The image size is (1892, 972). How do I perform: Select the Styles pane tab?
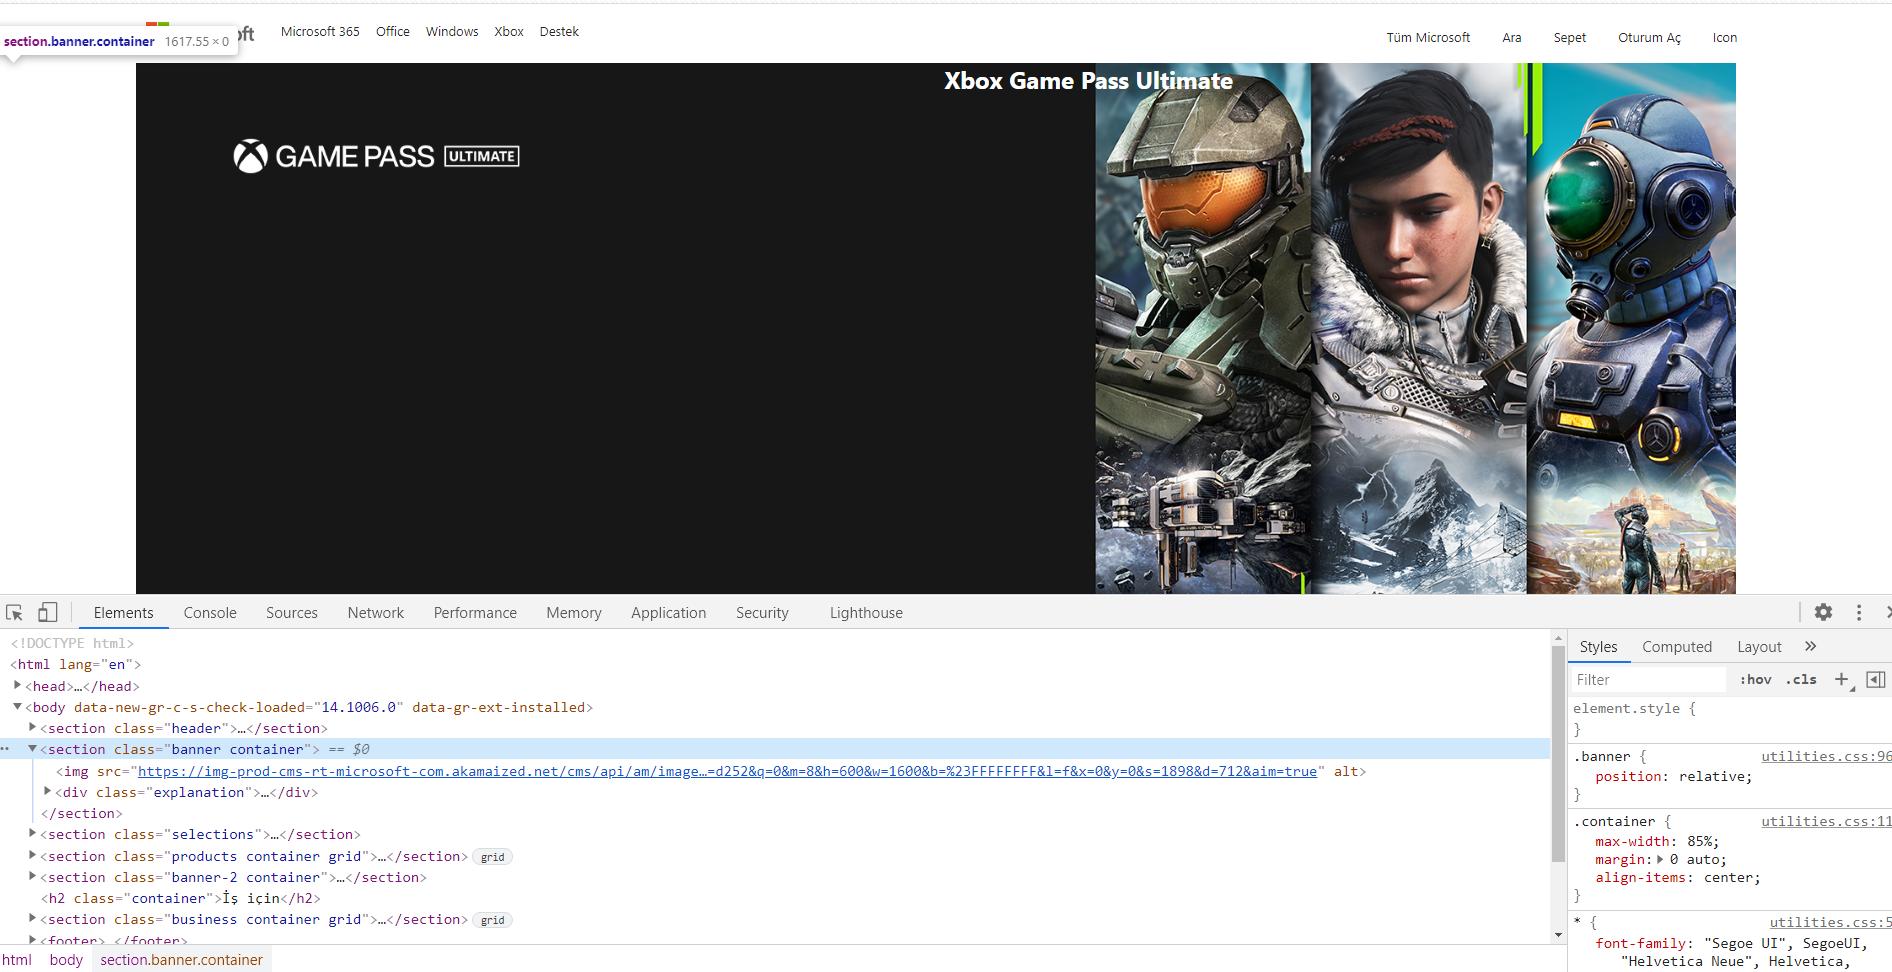(1598, 647)
